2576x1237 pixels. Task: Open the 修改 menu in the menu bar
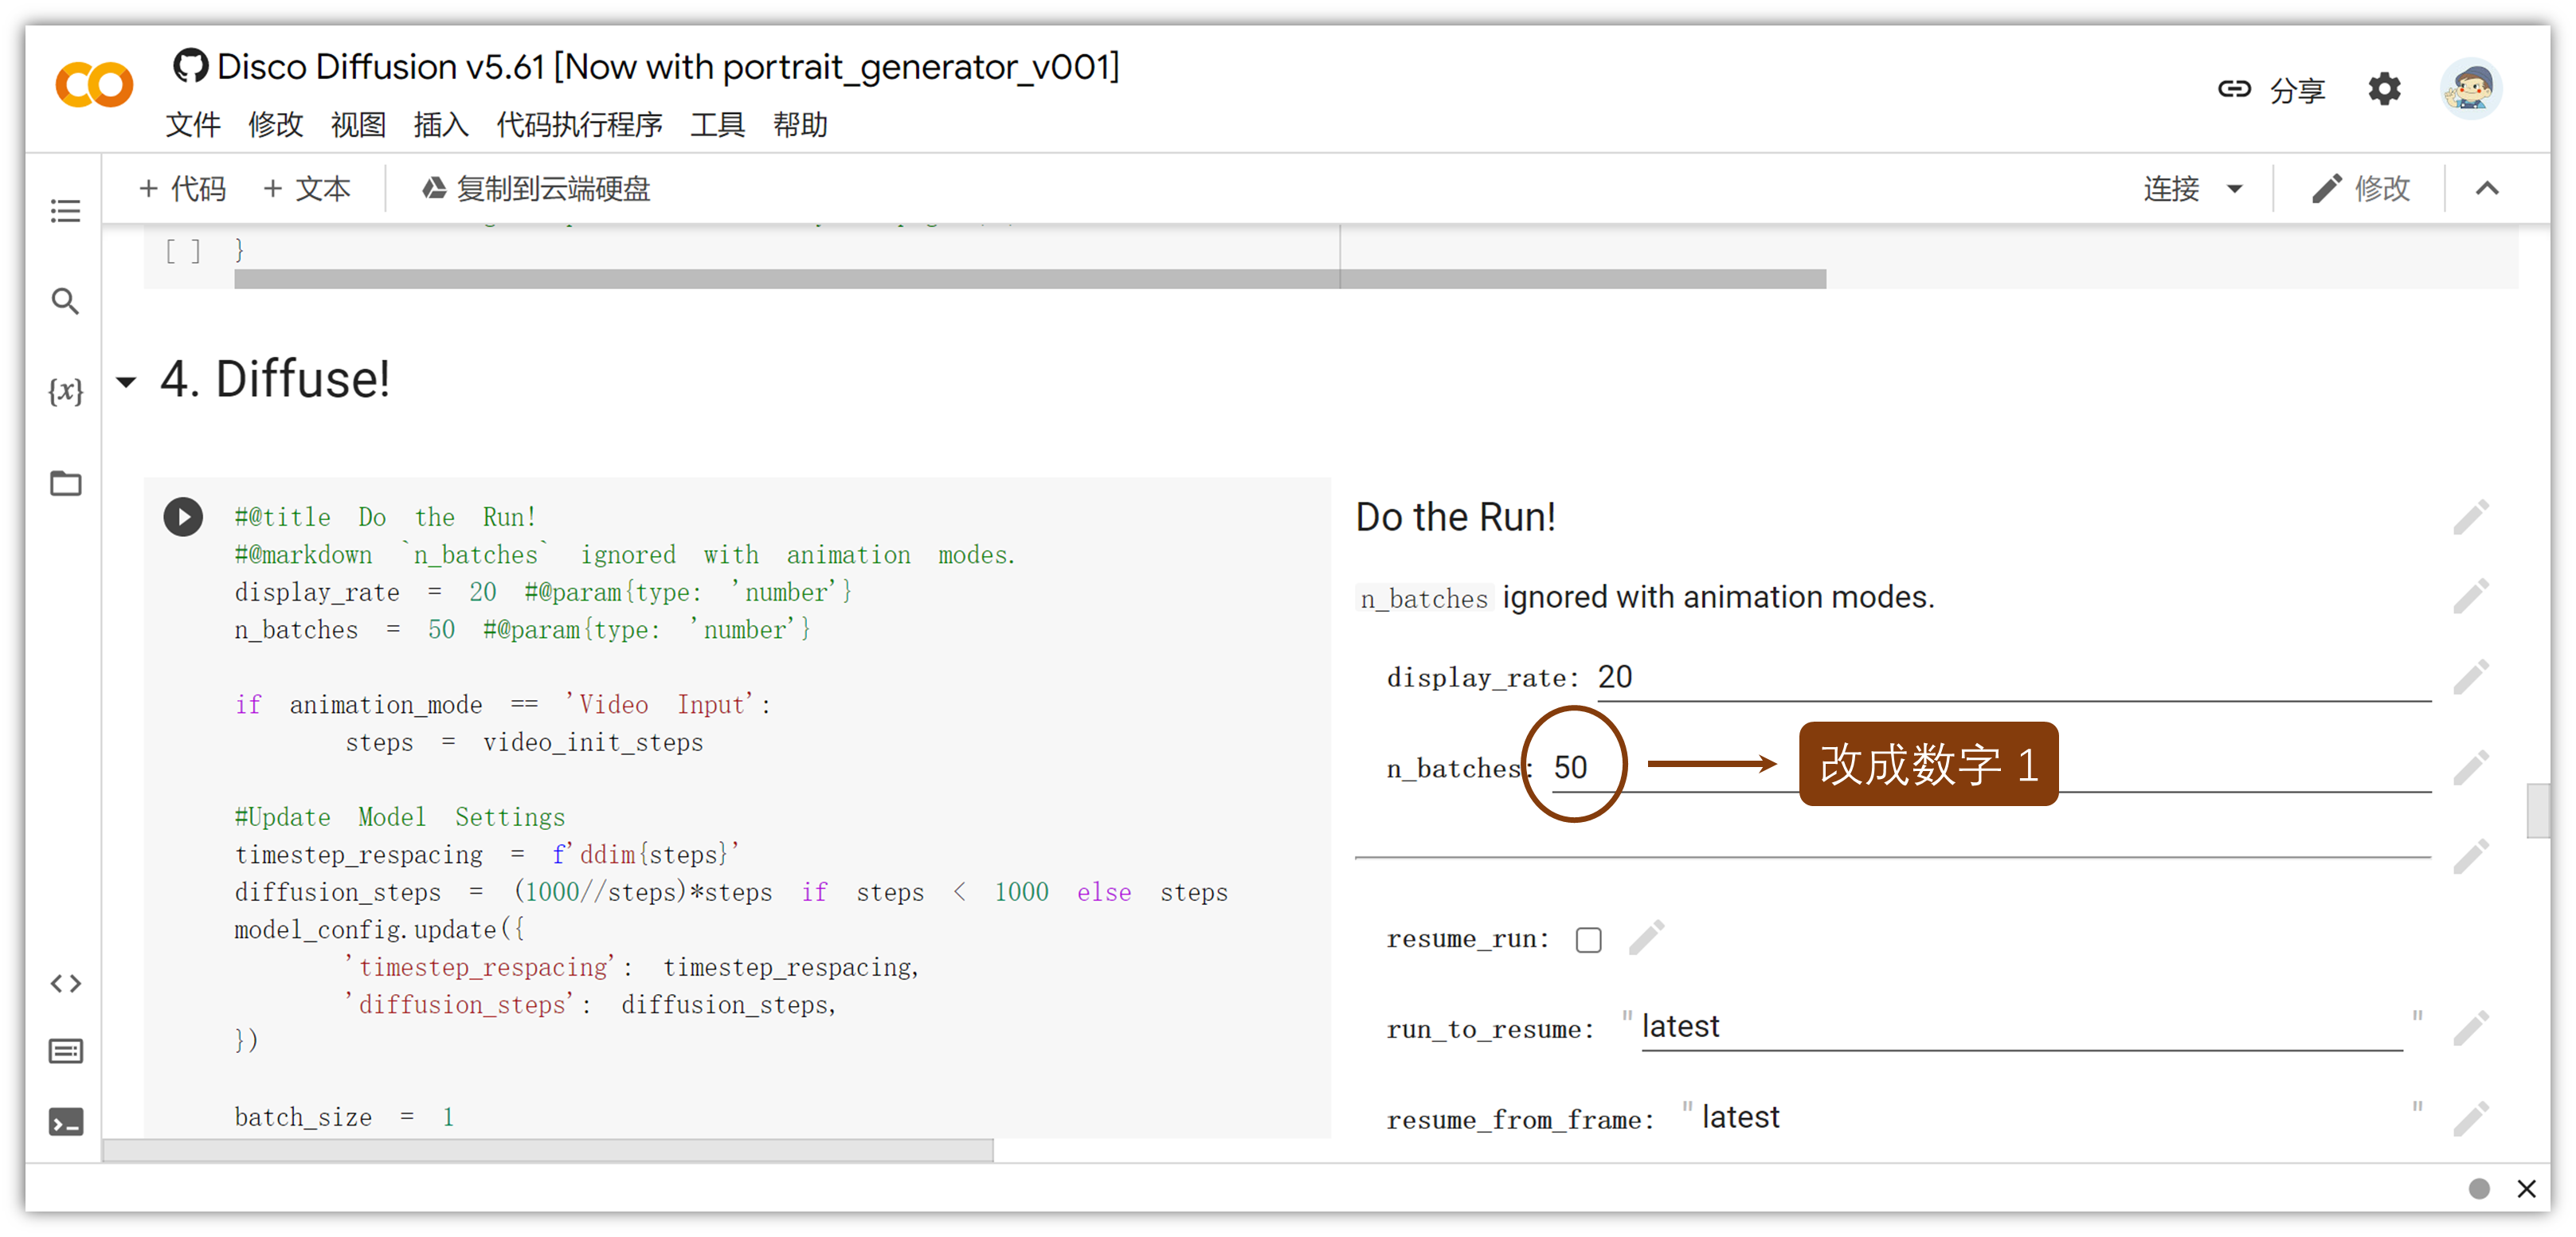point(275,125)
